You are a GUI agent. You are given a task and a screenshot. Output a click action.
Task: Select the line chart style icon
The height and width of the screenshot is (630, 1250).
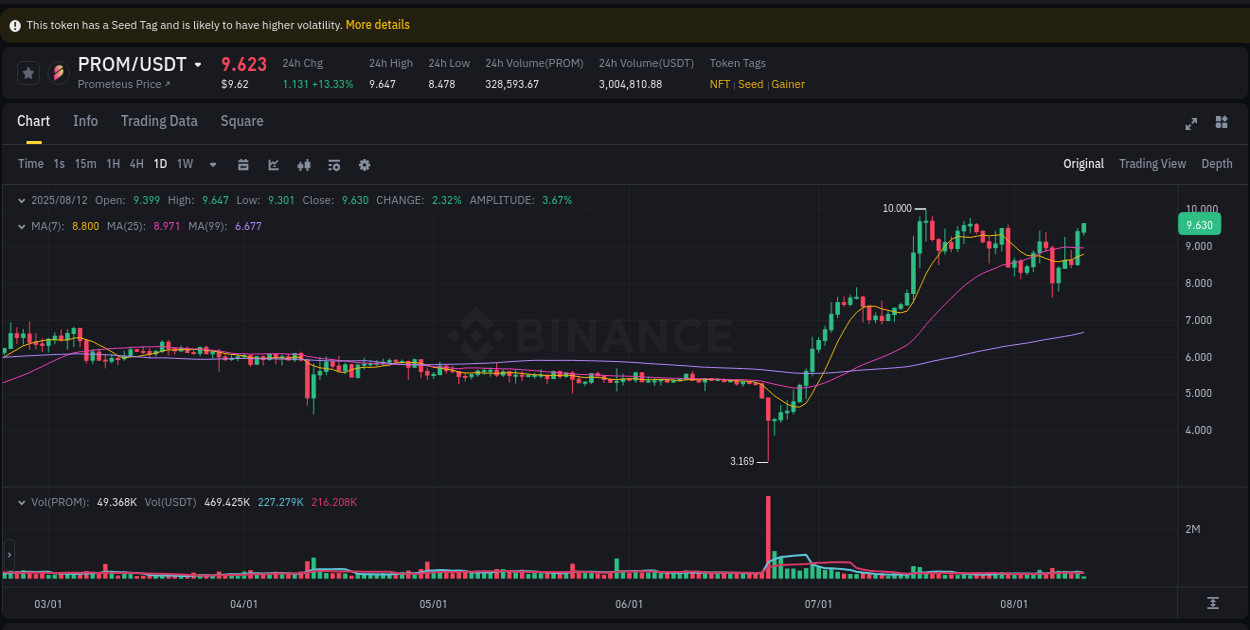273,164
